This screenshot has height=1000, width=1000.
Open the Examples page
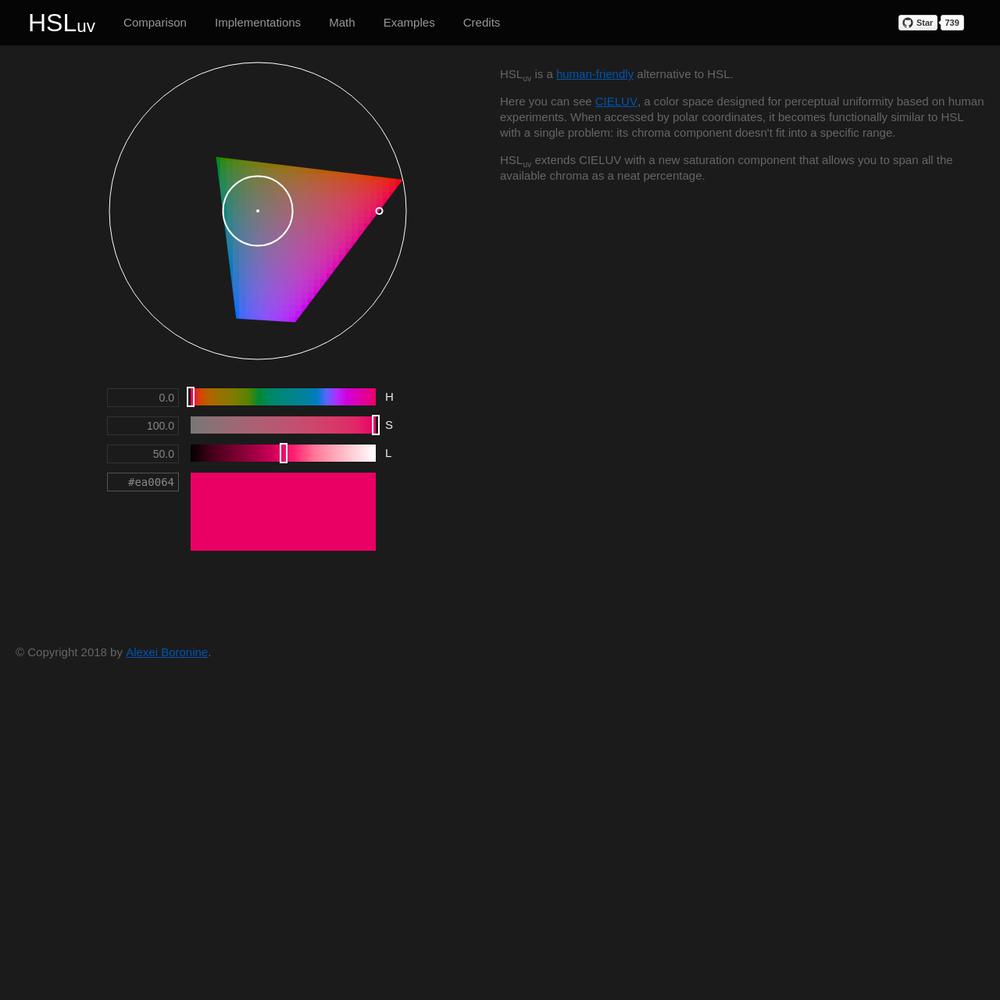click(x=409, y=22)
